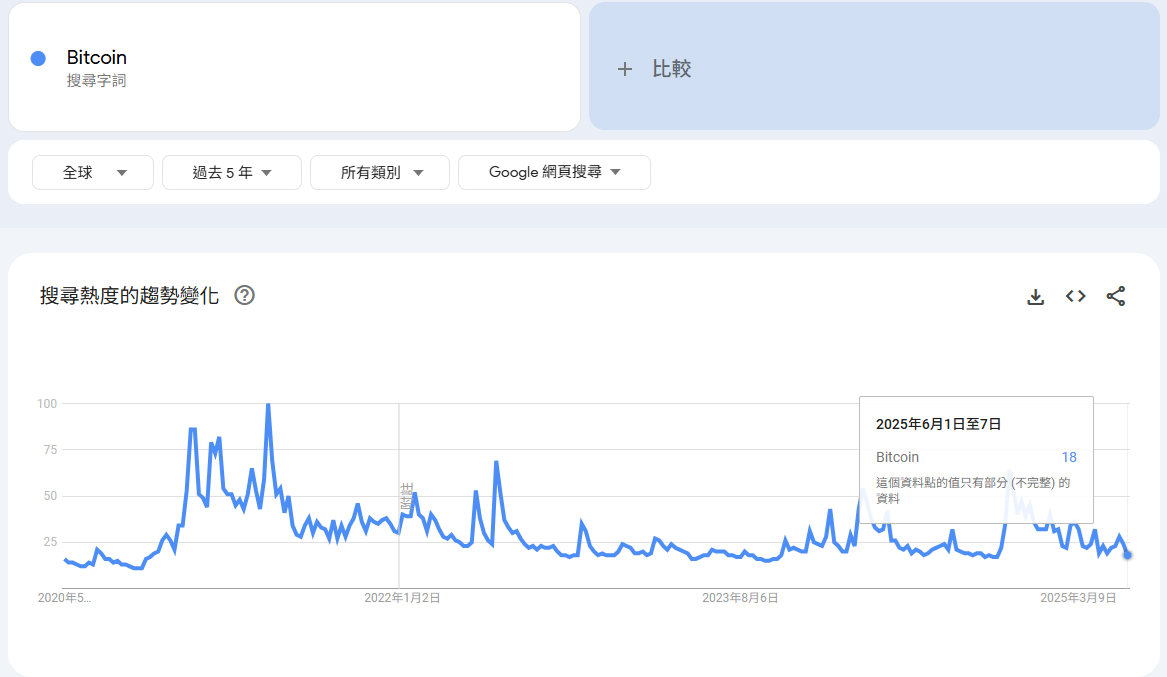Click the chart peak reaching 100
The width and height of the screenshot is (1167, 677).
(x=268, y=405)
